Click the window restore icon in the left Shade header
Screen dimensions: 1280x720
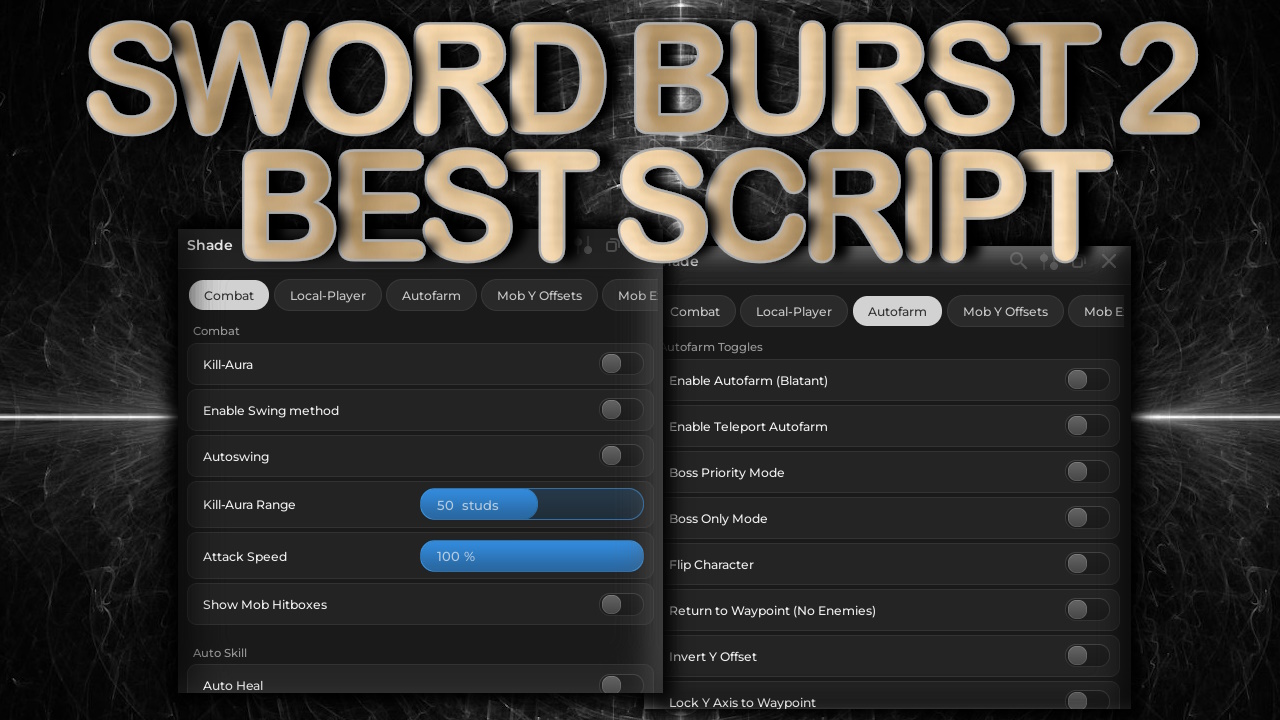coord(613,246)
